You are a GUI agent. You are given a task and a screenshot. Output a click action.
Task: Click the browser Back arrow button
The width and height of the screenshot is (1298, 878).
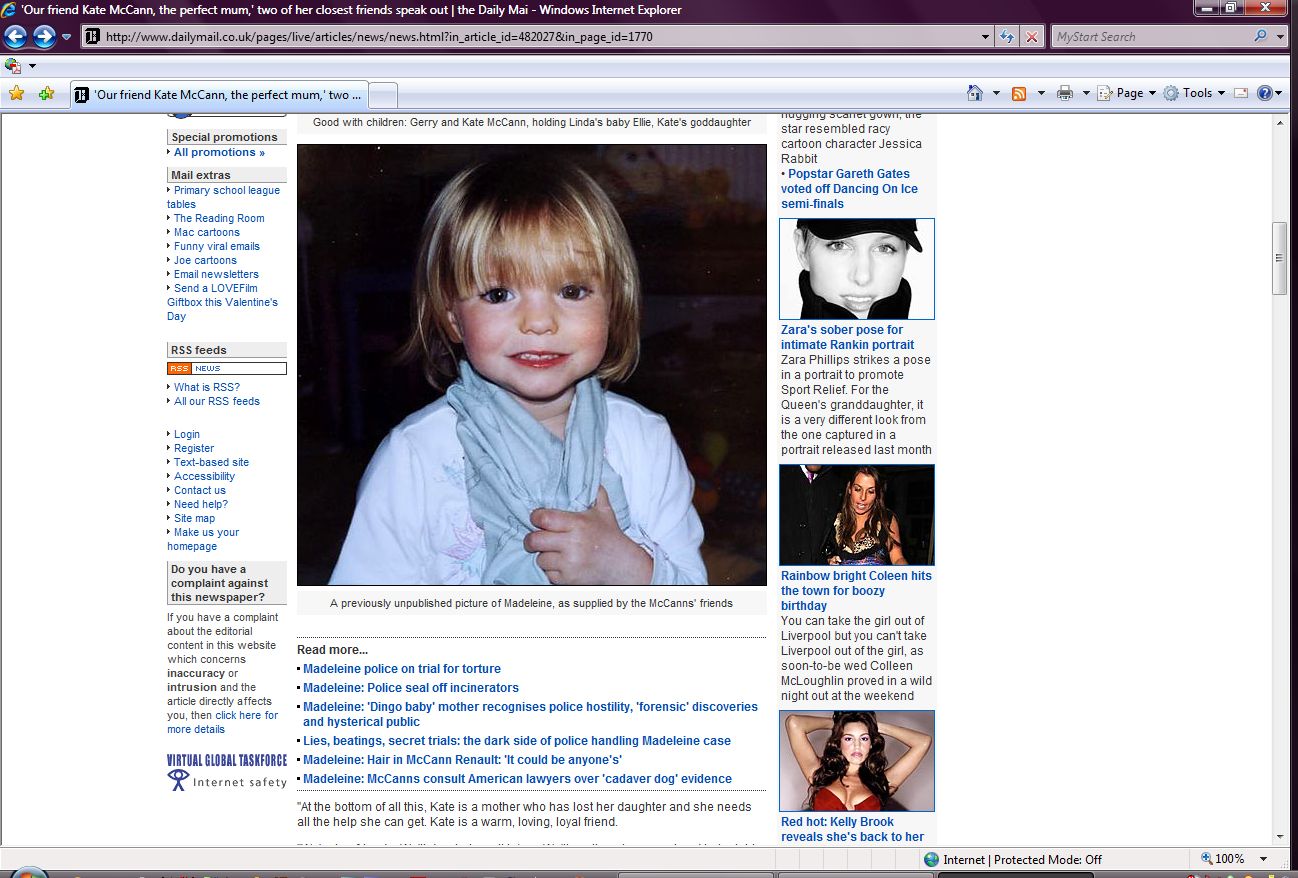pyautogui.click(x=16, y=37)
